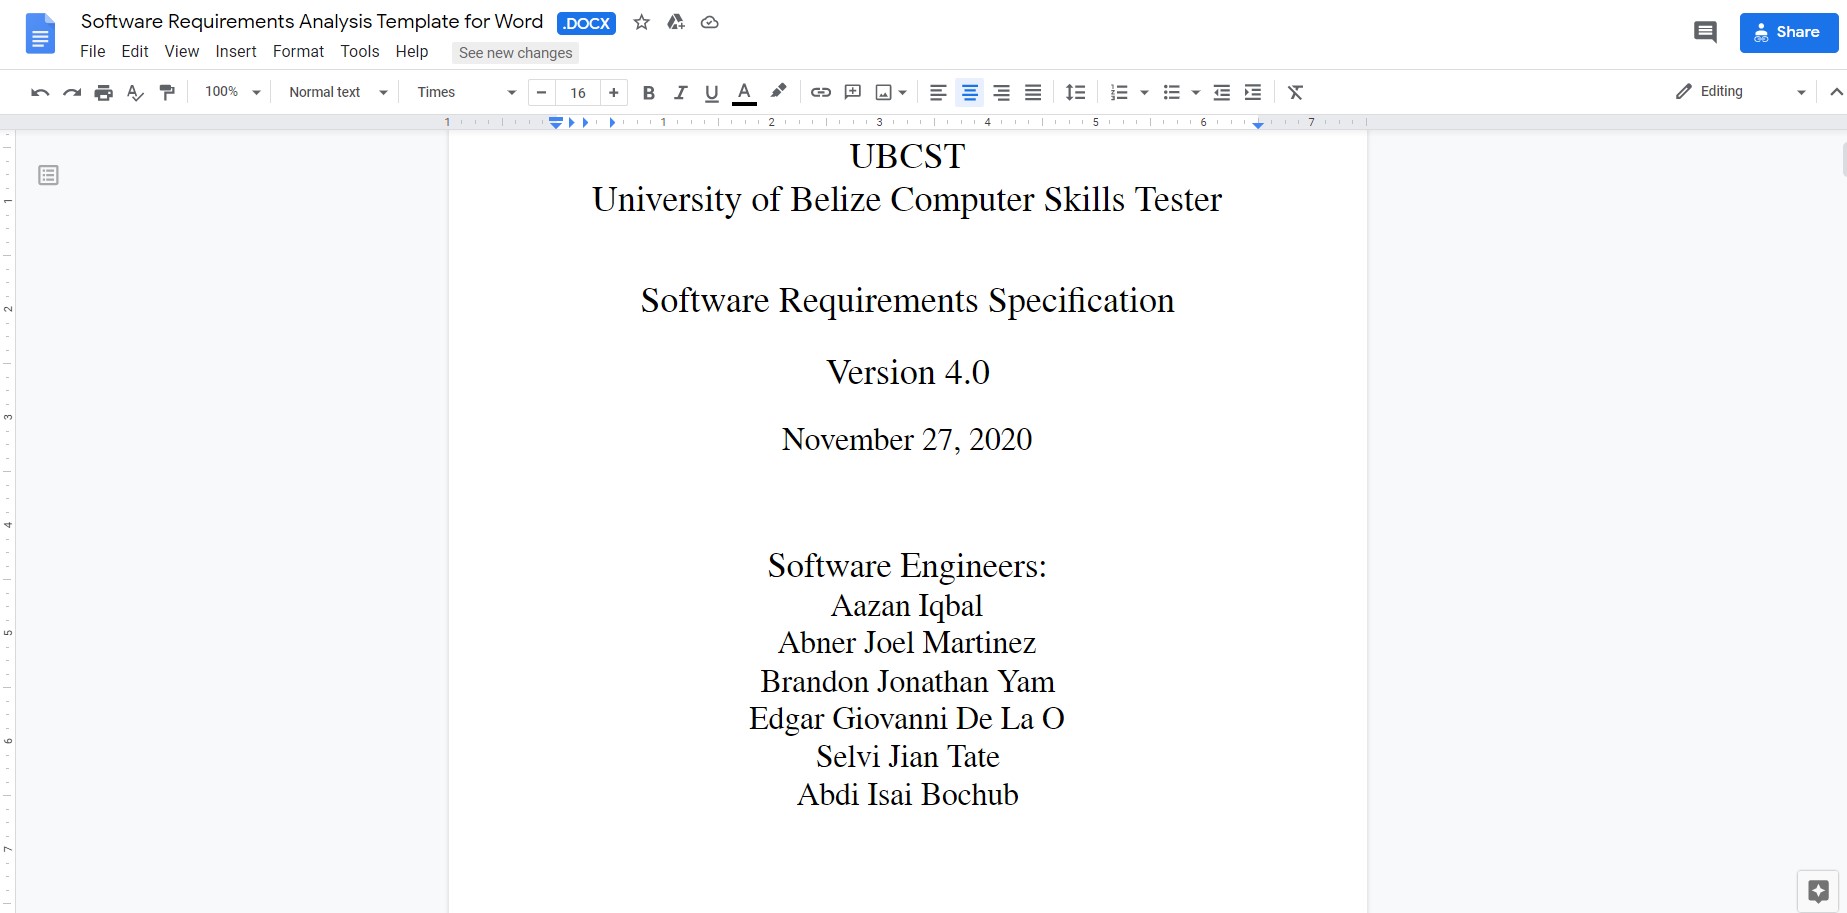Open the text color picker
This screenshot has height=913, width=1847.
tap(744, 92)
